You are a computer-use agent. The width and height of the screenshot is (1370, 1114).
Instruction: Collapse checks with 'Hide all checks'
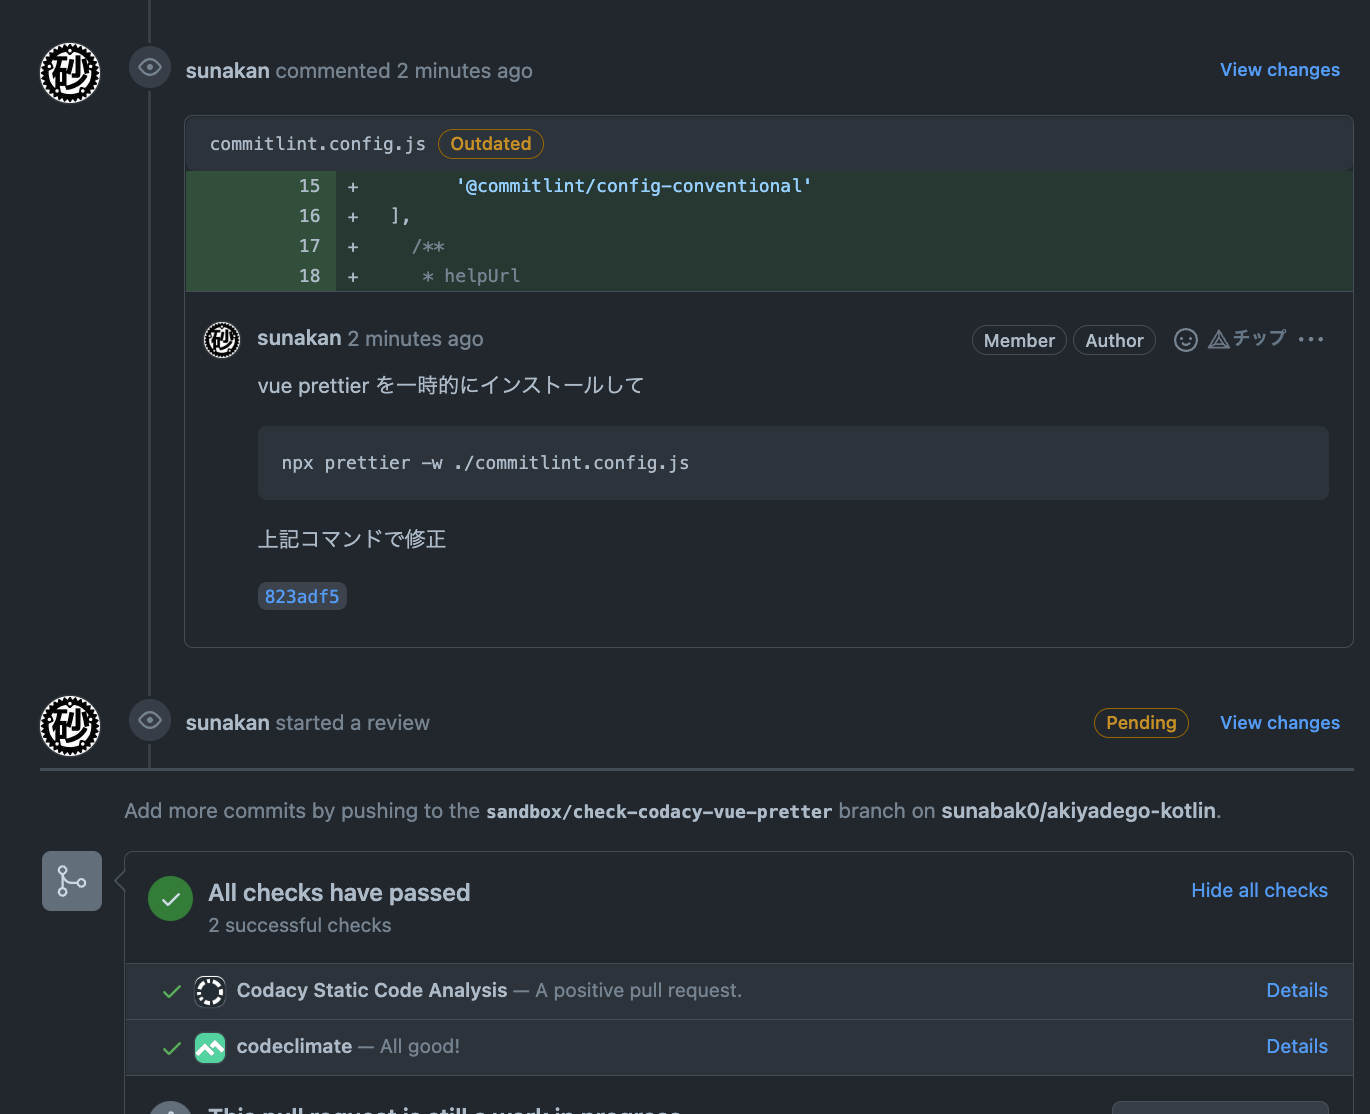pyautogui.click(x=1259, y=890)
